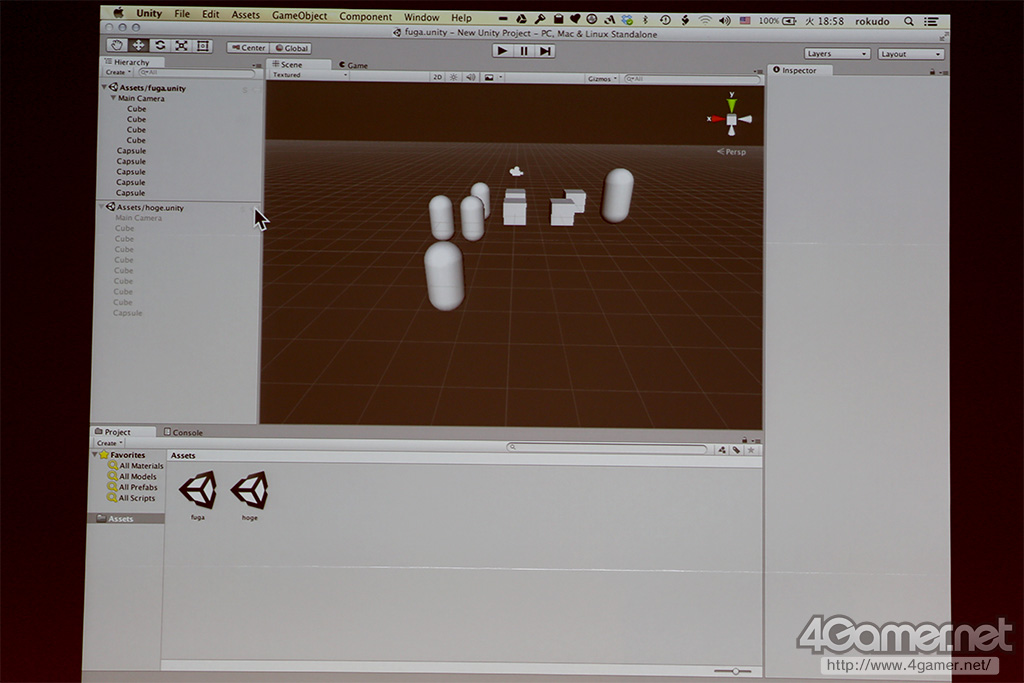Open the Assets menu

245,14
